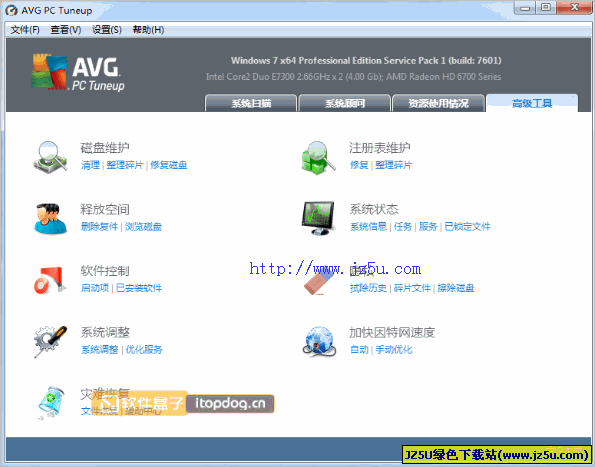Switch to the 系统顾问 tab

345,103
